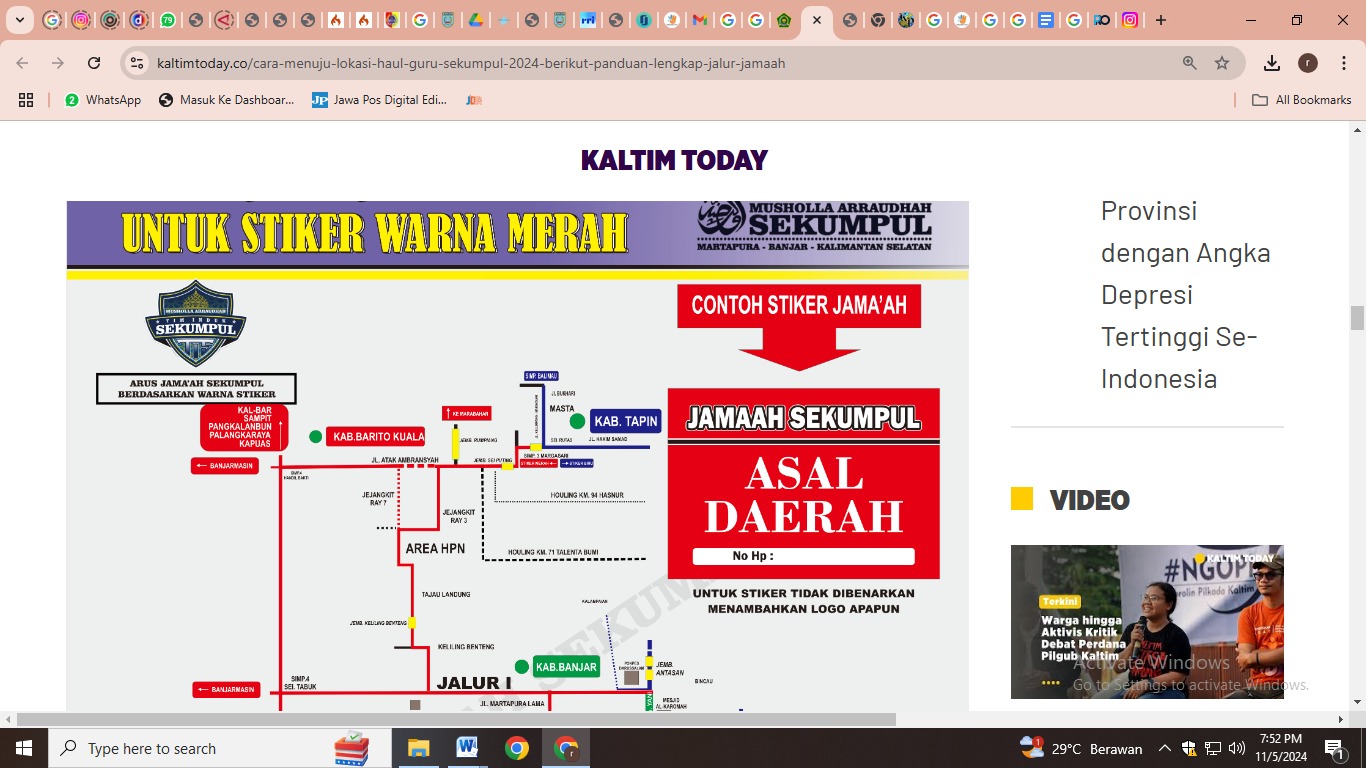Open the weather widget showing 29°C Berawan

coord(1081,748)
